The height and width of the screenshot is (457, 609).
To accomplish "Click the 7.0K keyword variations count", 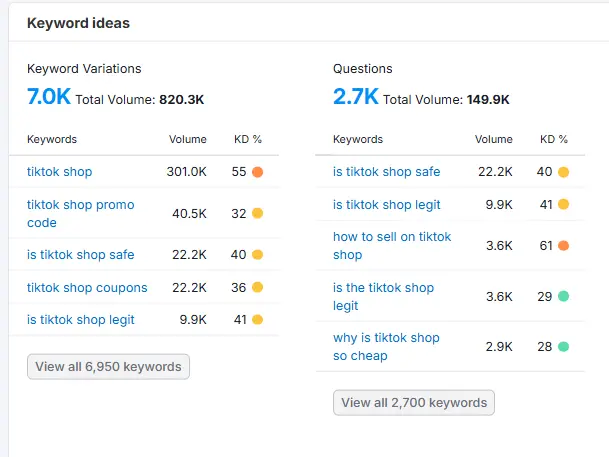I will point(48,97).
